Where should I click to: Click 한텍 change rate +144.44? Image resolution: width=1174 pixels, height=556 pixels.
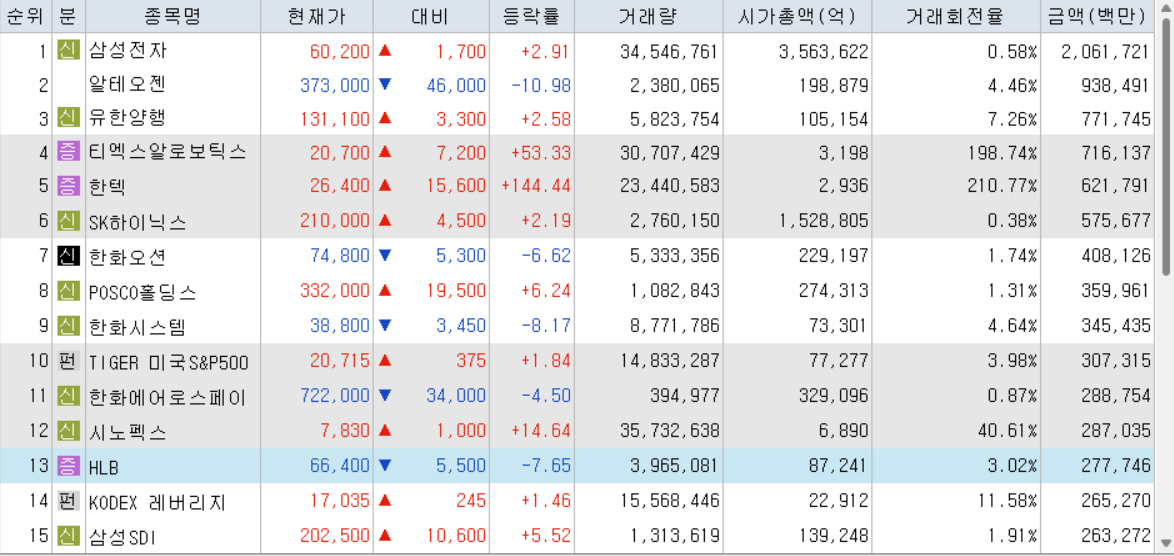tap(536, 186)
